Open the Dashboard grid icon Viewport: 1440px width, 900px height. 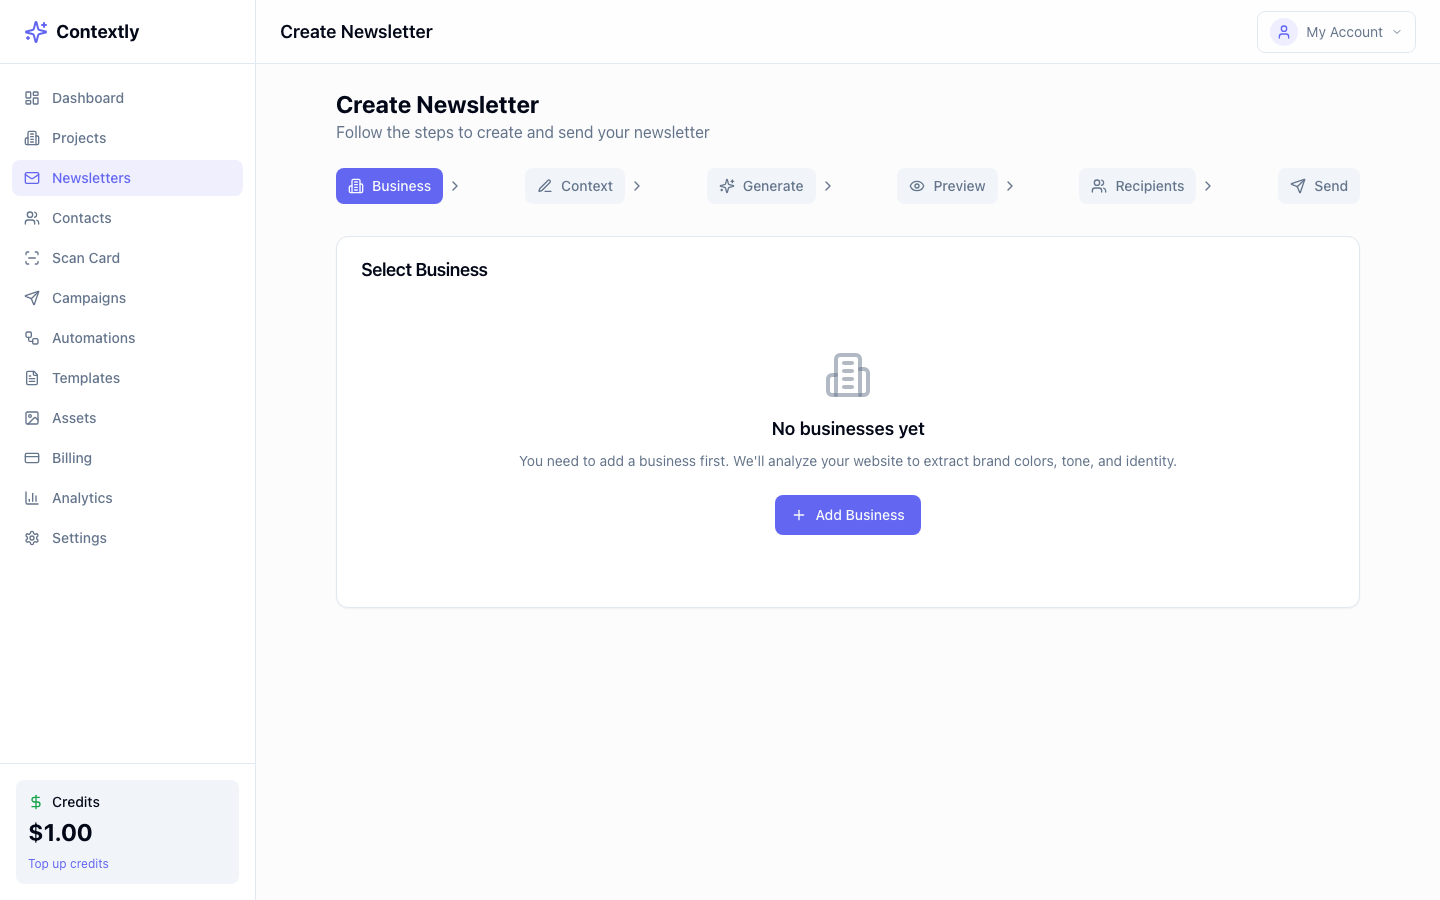click(31, 97)
